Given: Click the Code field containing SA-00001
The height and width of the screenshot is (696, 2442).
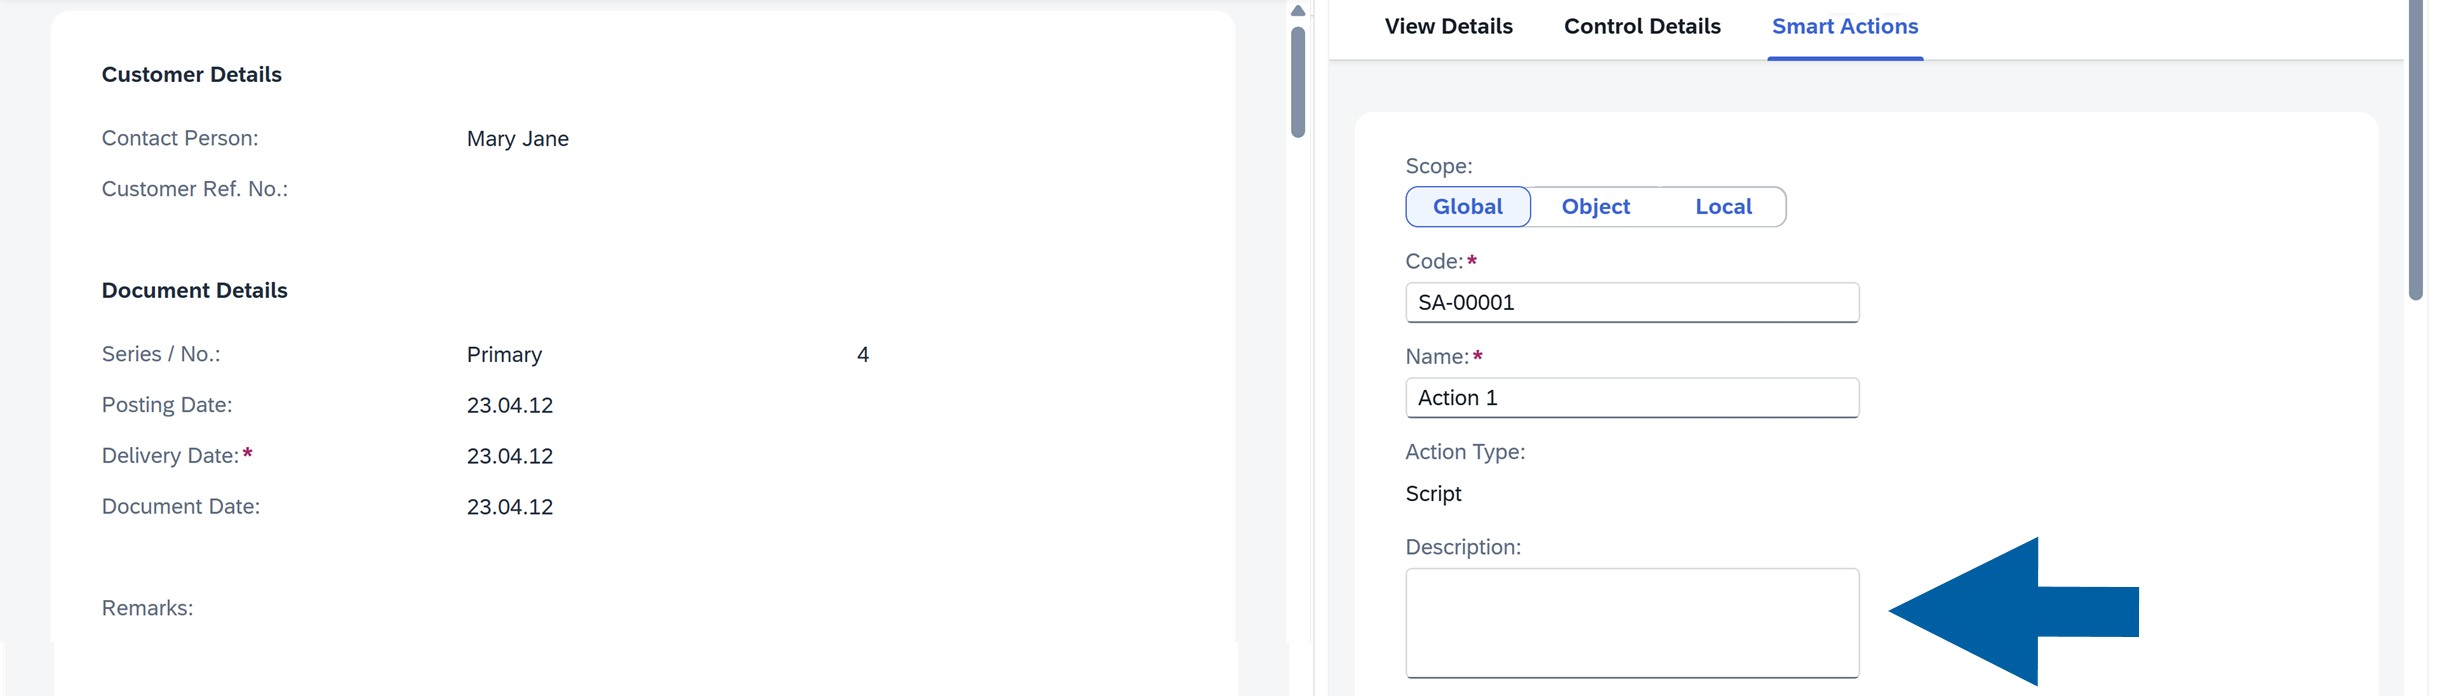Looking at the screenshot, I should [1632, 302].
